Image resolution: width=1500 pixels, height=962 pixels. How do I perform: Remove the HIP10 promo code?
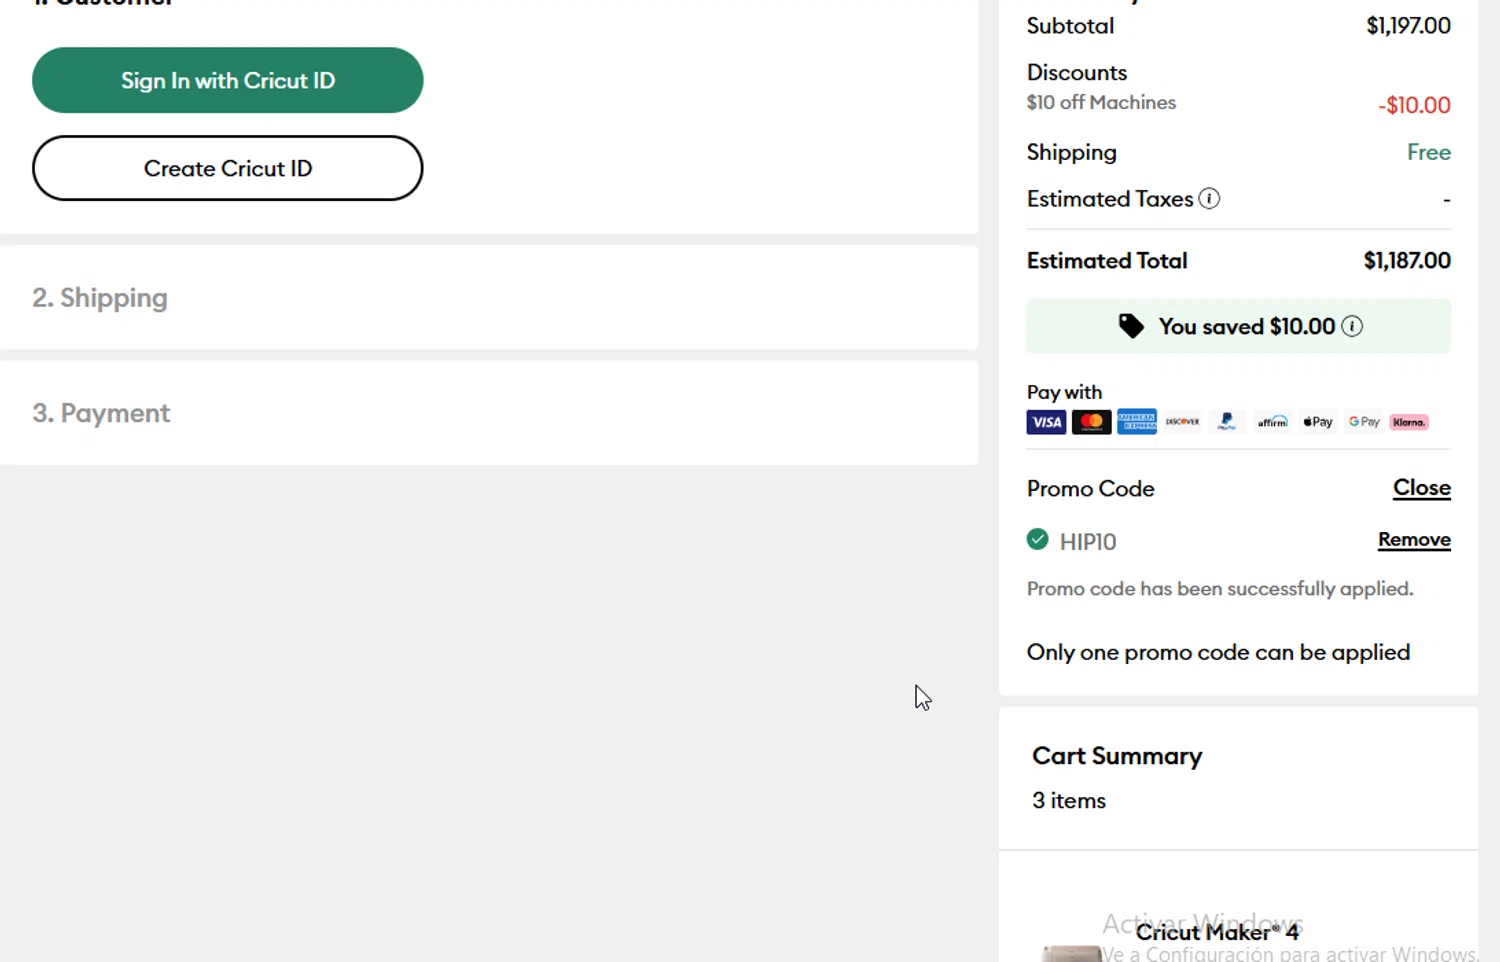tap(1414, 540)
